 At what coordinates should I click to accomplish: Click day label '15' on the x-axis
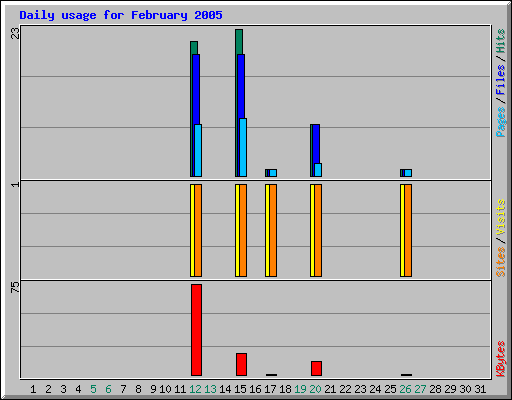tap(240, 389)
